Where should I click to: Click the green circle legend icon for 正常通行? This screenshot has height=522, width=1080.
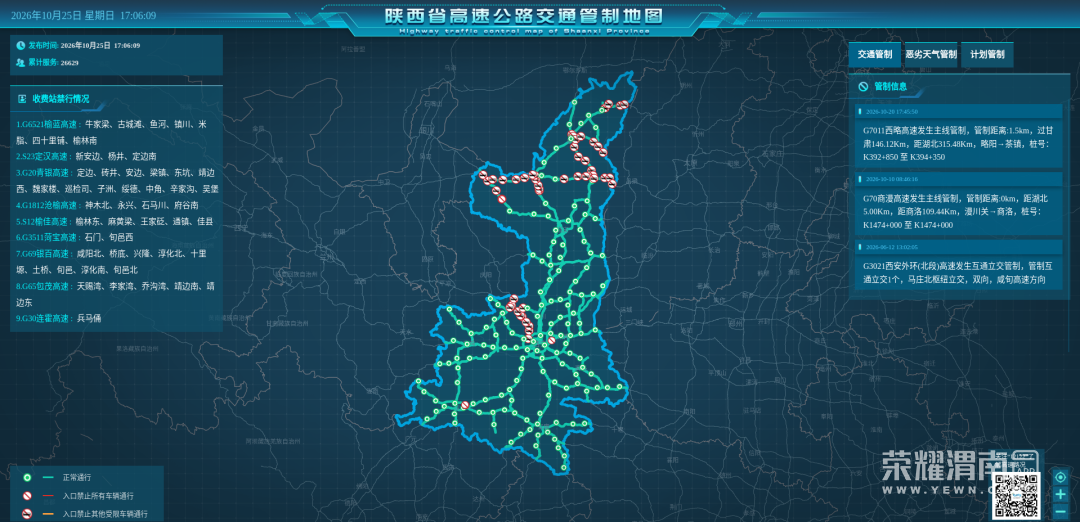26,477
